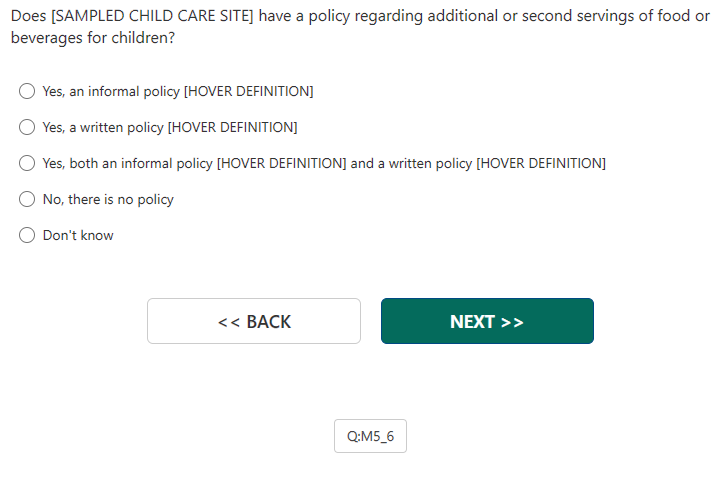Image resolution: width=720 pixels, height=492 pixels.
Task: Click the NEXT >> button
Action: tap(487, 321)
